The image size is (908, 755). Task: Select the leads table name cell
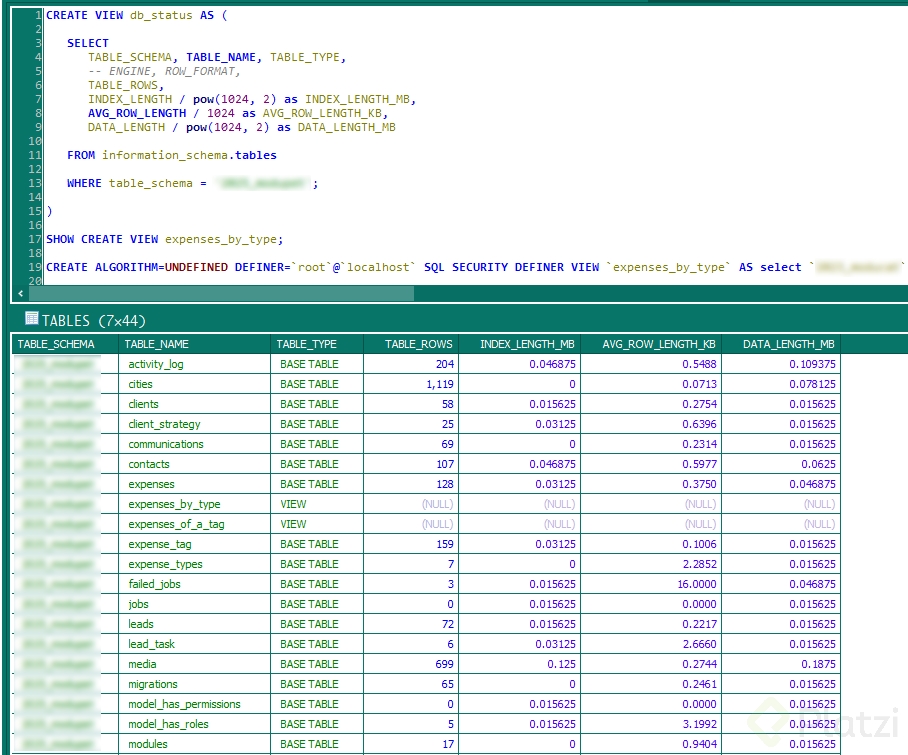[x=194, y=624]
